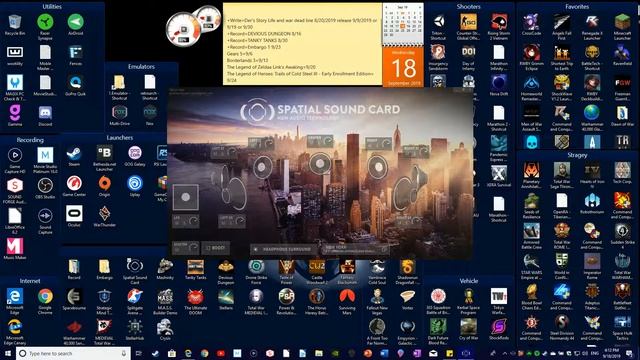Click the Favorites fence title
The width and height of the screenshot is (640, 360).
(x=577, y=7)
